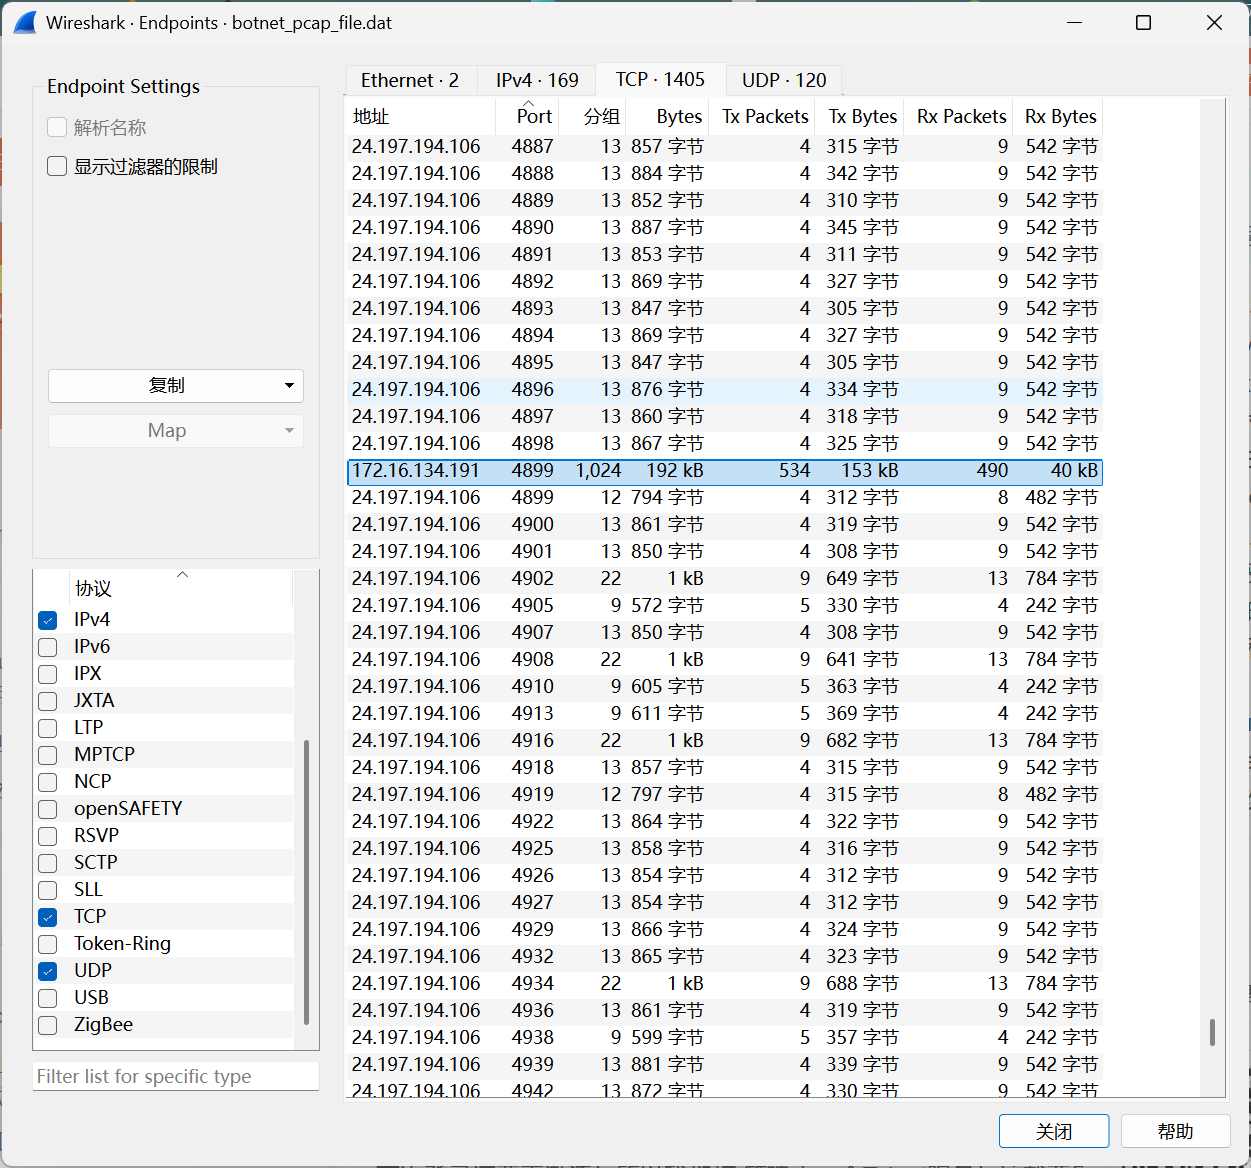Viewport: 1251px width, 1168px height.
Task: Sort table by Bytes column header
Action: (667, 116)
